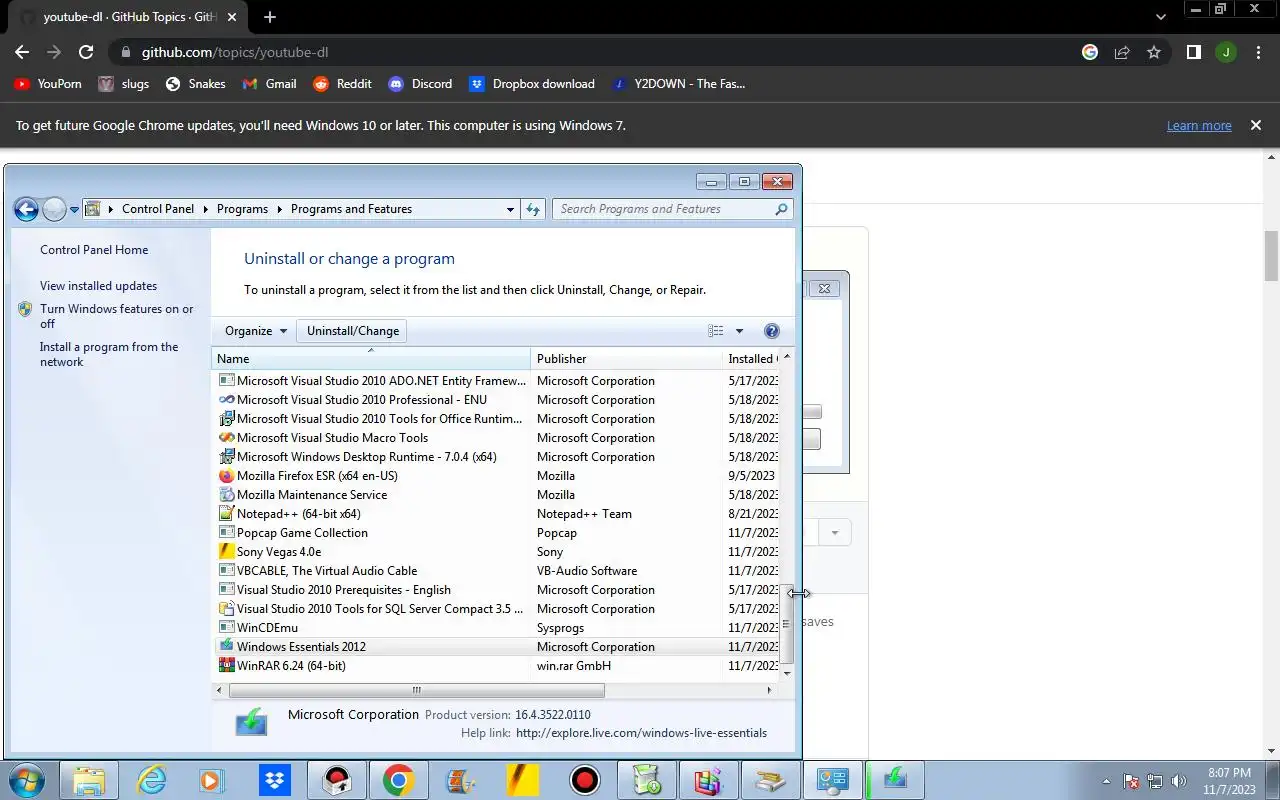Viewport: 1280px width, 800px height.
Task: Select WinRAR 6.24 (64-bit) row
Action: click(497, 666)
